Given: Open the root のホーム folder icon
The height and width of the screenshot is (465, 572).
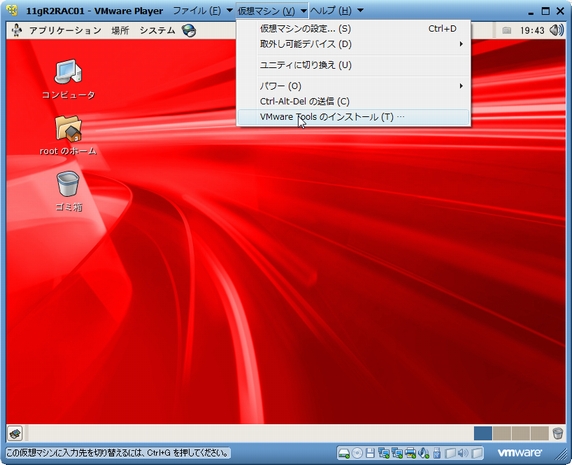Looking at the screenshot, I should click(68, 135).
